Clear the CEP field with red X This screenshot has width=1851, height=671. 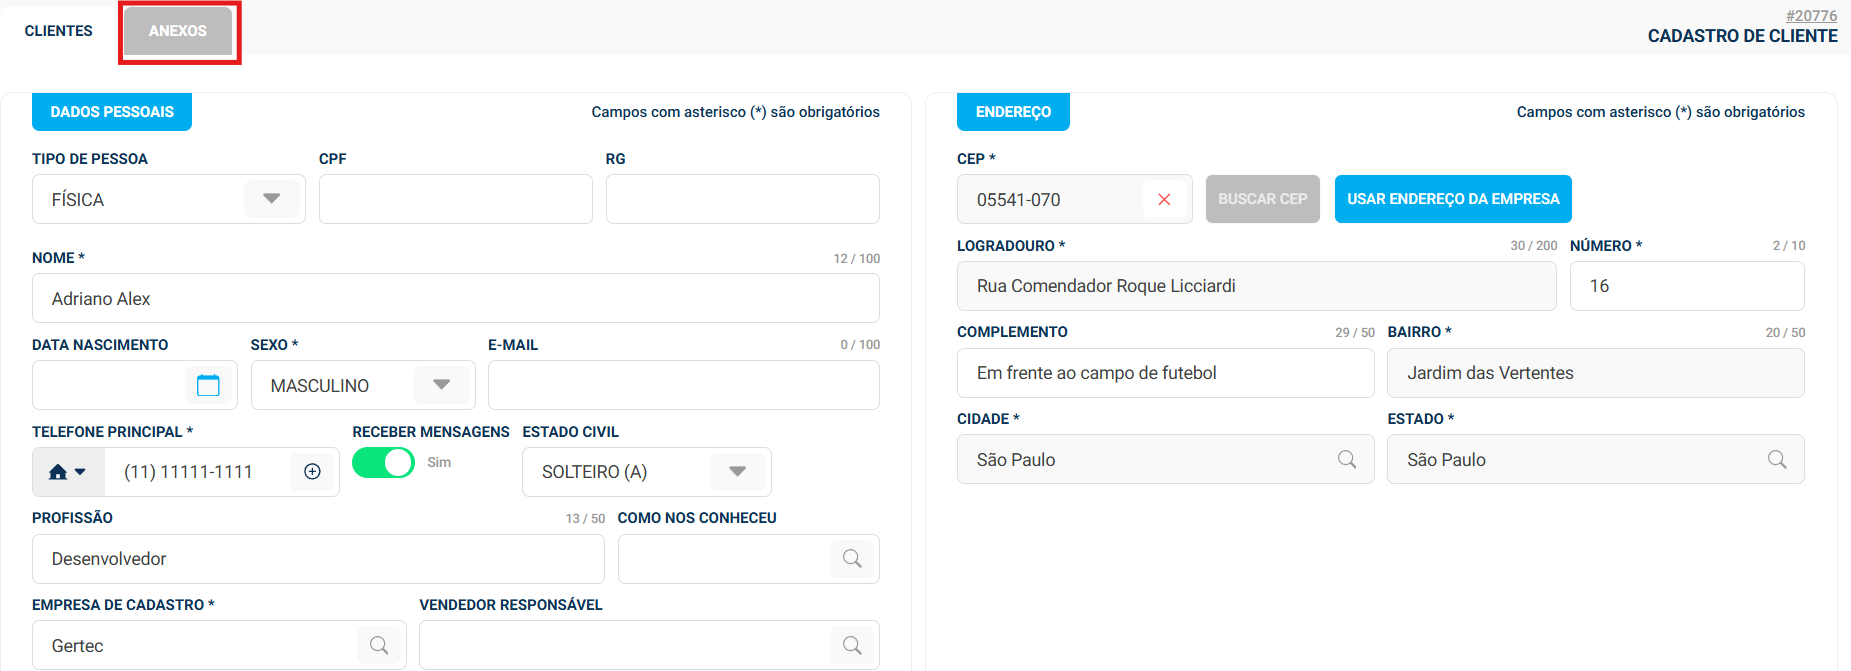point(1164,200)
